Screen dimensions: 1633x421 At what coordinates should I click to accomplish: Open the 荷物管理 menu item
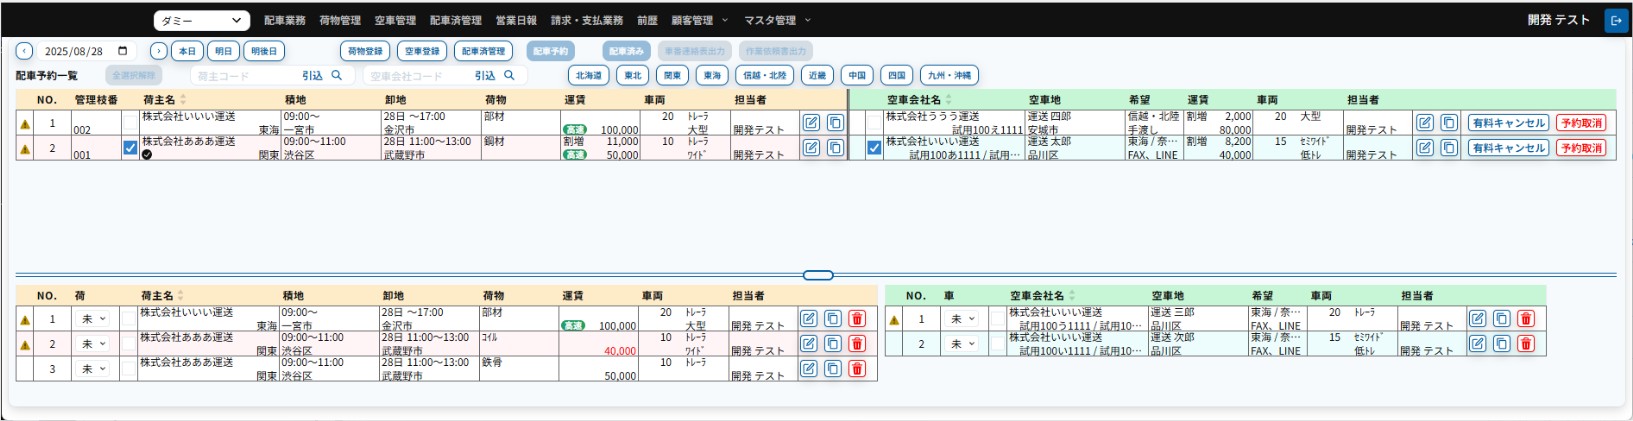340,20
